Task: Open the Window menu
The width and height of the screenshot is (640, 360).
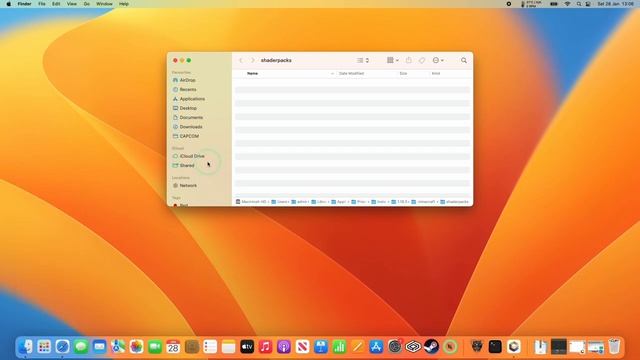Action: 104,4
